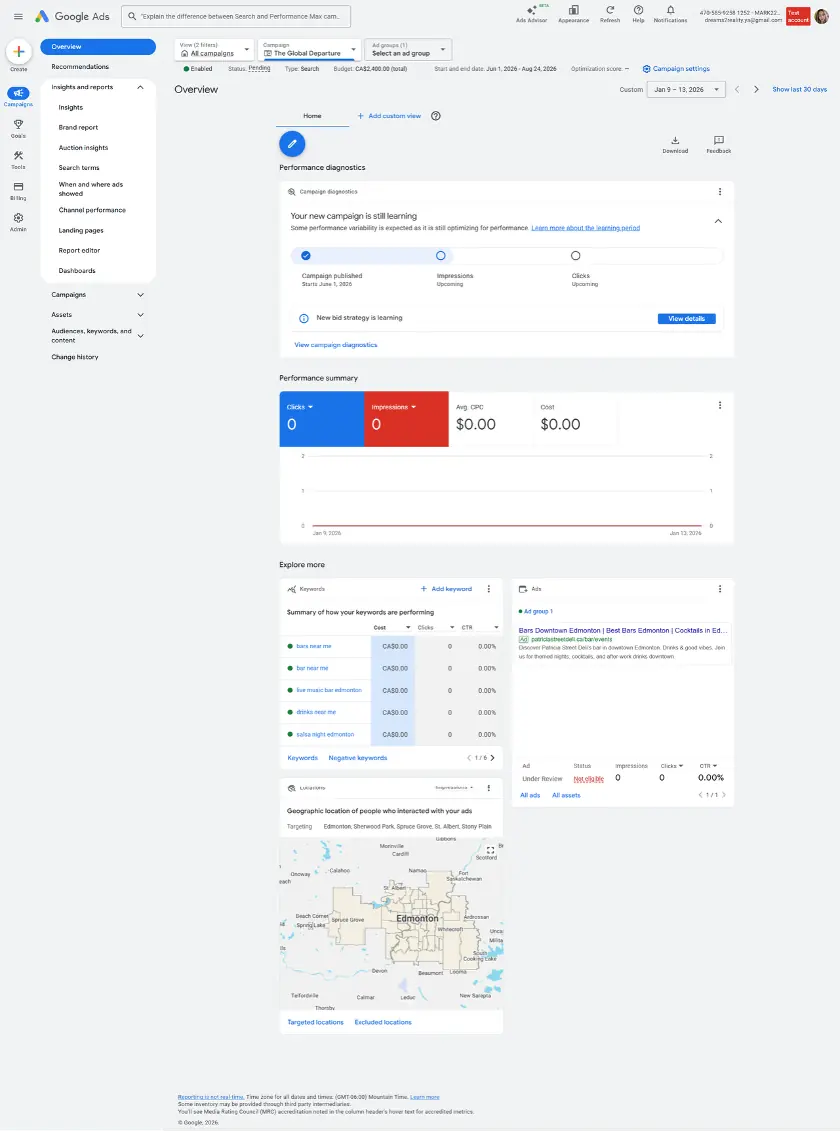Open the Select an ad group dropdown
Screen dimensions: 840x1132
click(408, 49)
